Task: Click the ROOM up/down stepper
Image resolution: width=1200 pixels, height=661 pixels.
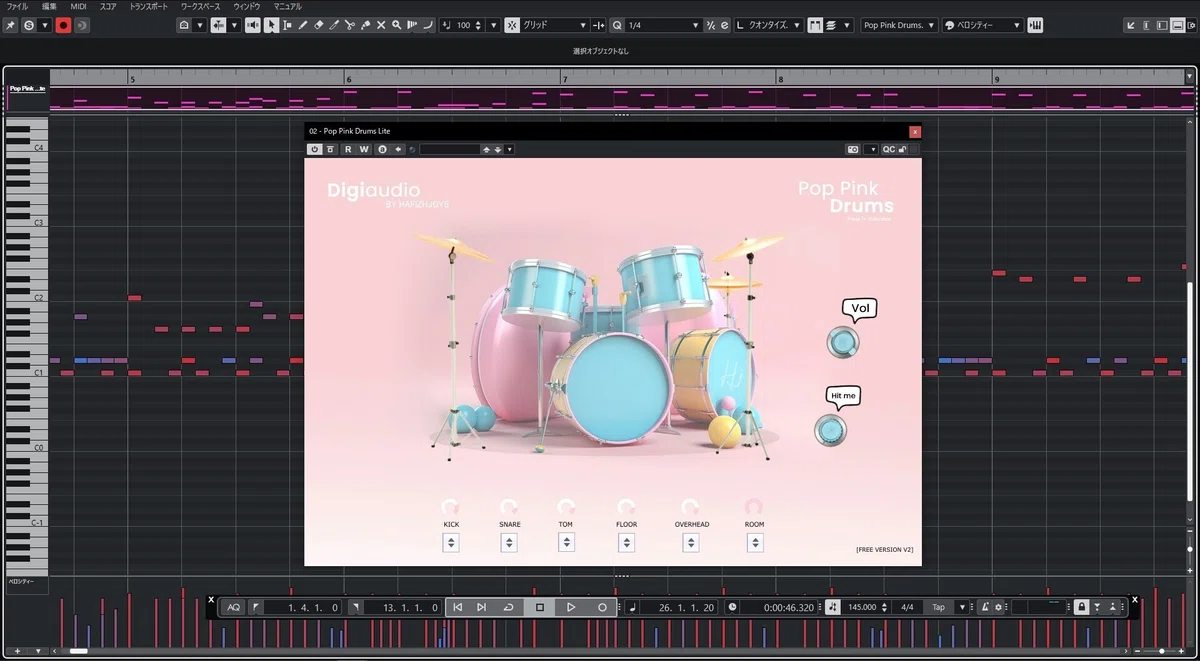Action: point(755,543)
